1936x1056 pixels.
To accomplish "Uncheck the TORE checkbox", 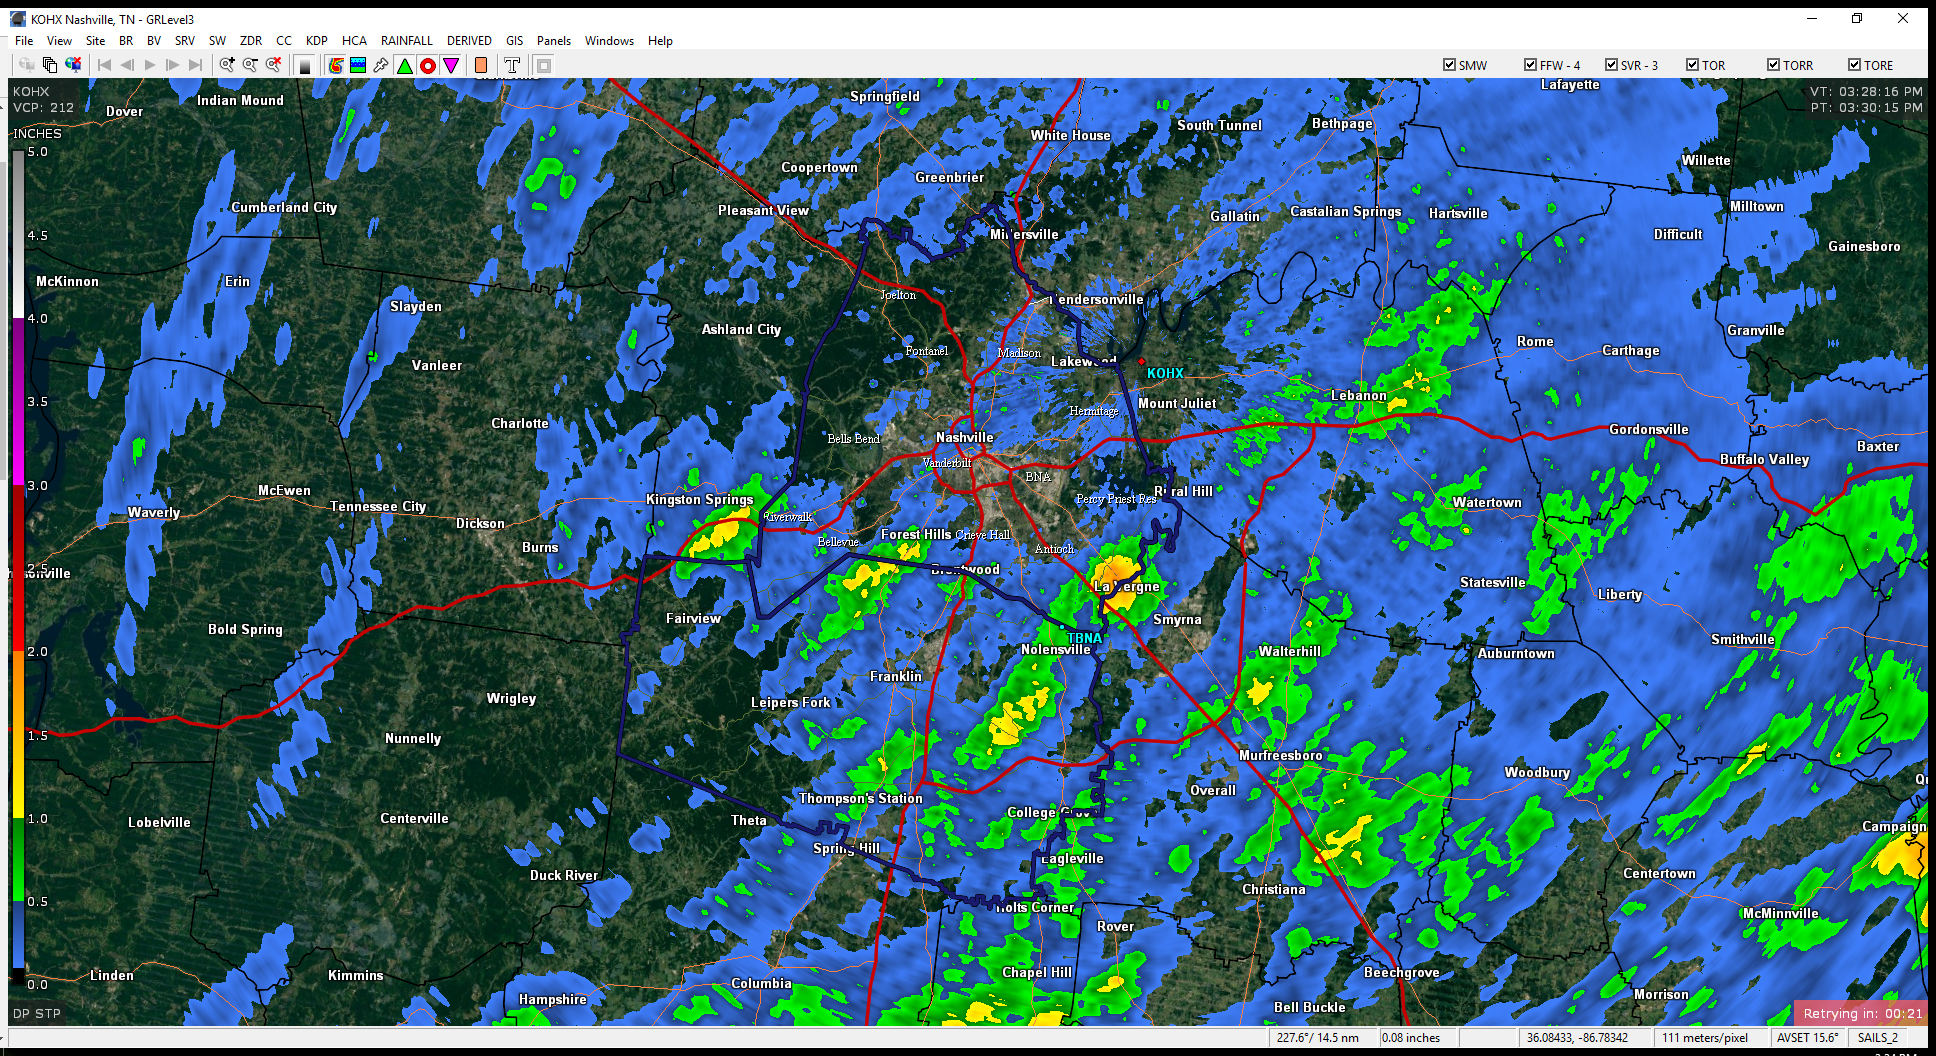I will pyautogui.click(x=1854, y=65).
